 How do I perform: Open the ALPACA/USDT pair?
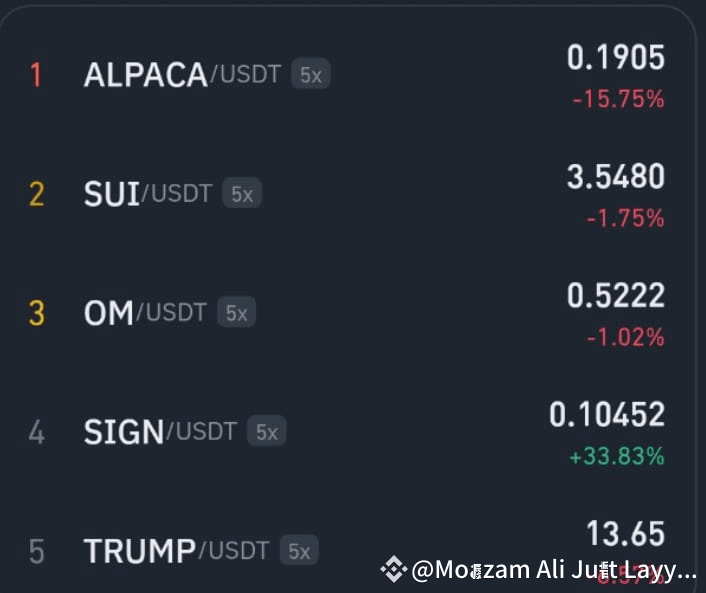tap(182, 74)
